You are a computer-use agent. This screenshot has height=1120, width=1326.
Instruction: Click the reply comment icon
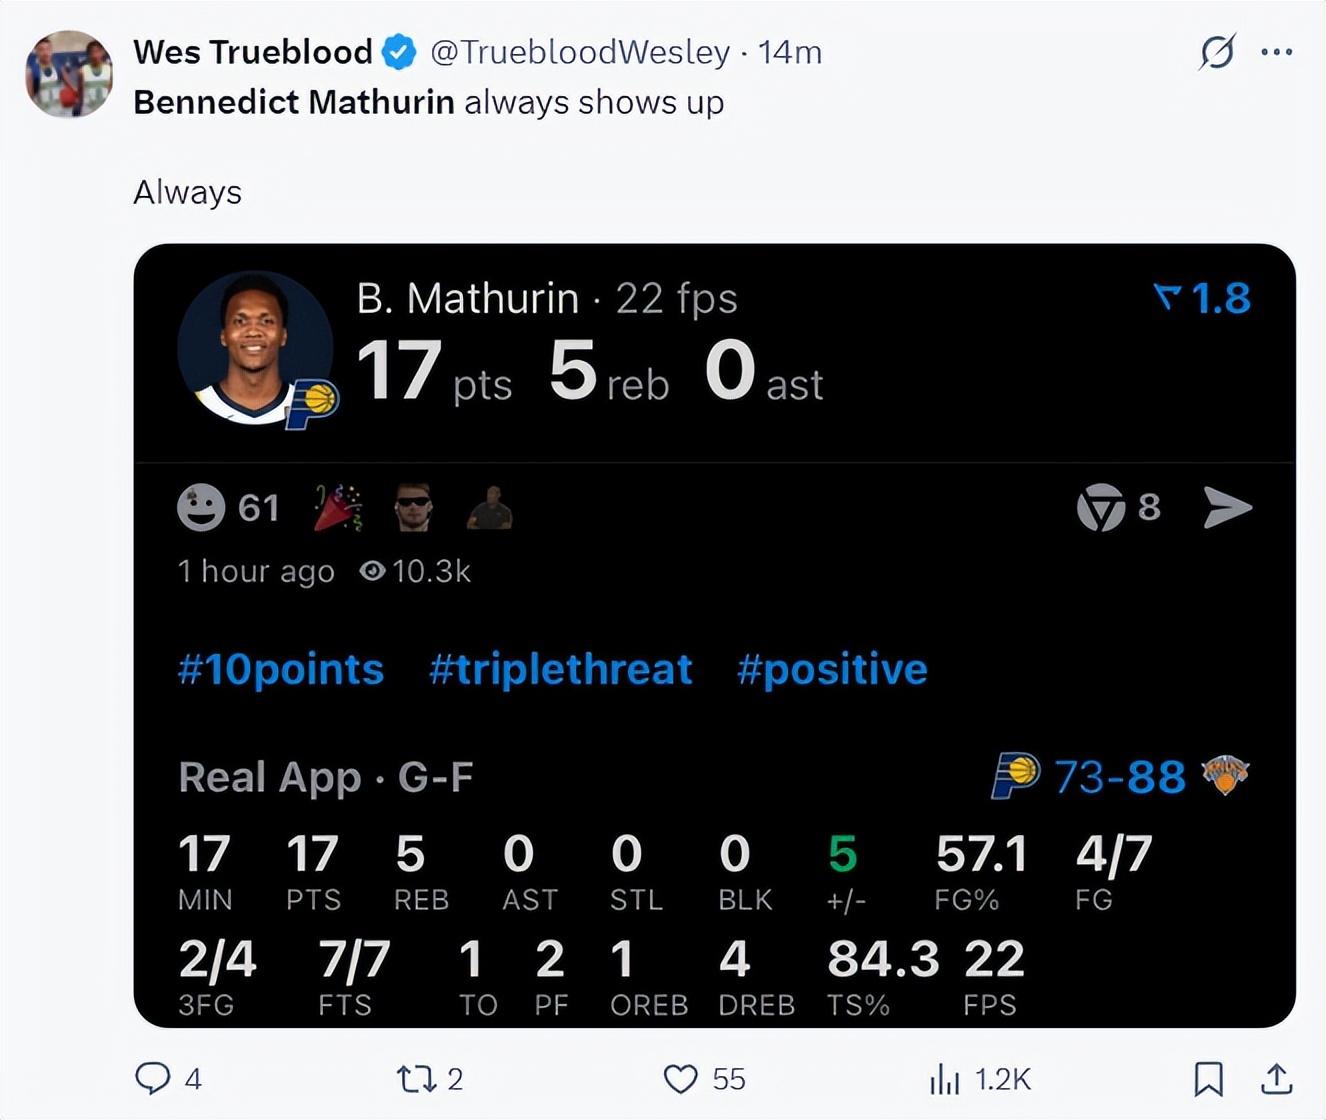152,1078
